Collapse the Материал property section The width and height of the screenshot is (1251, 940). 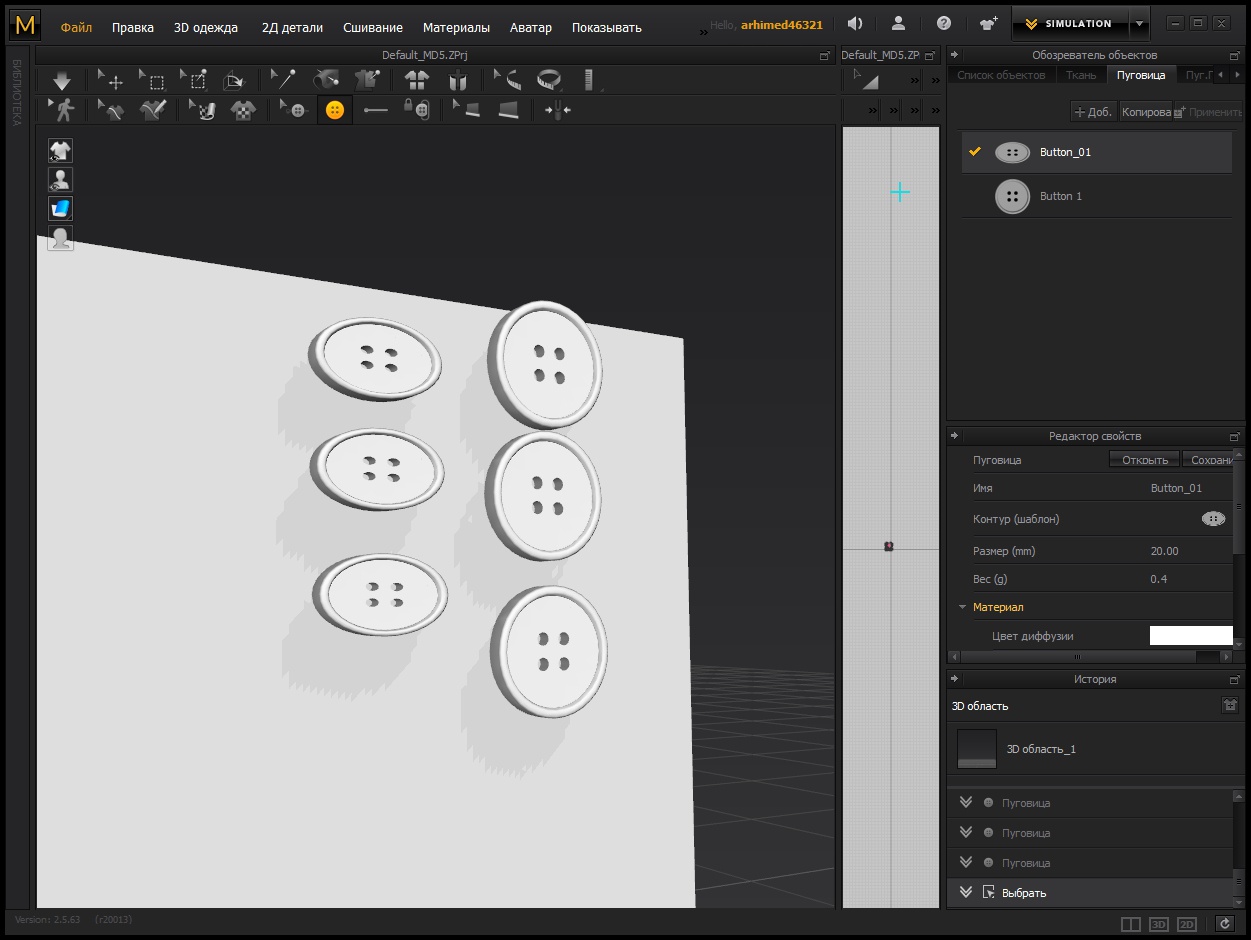[962, 607]
